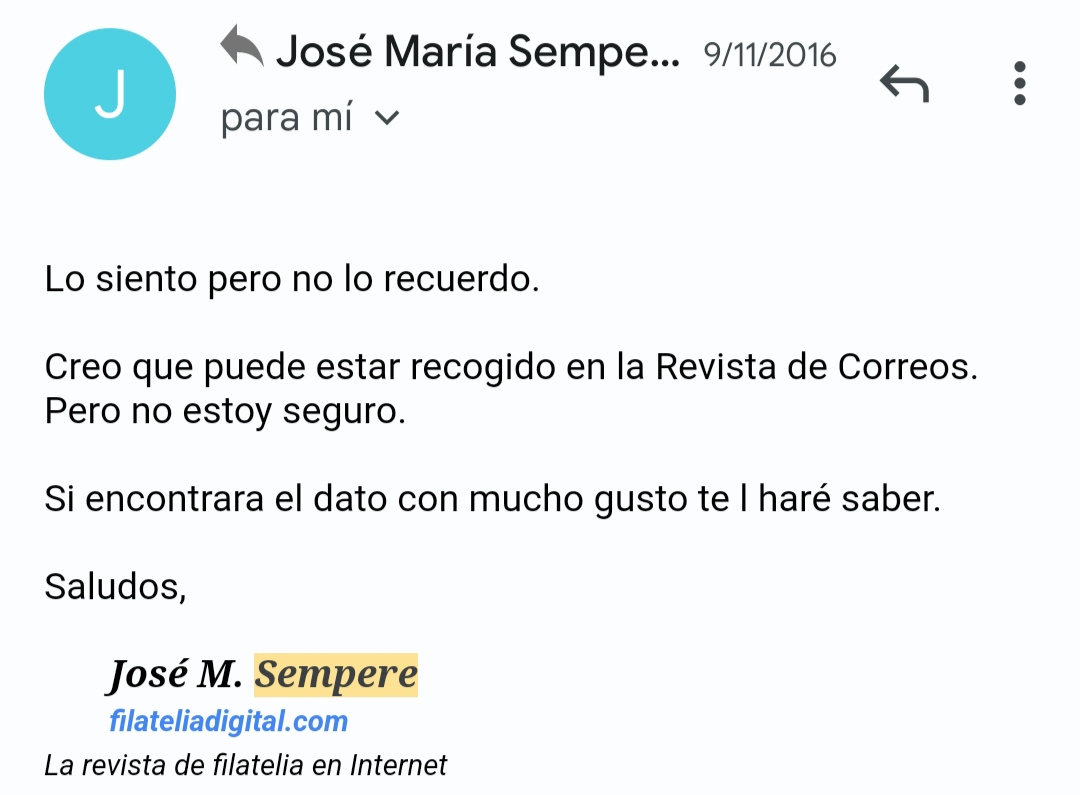Click the word "Internet" in the tagline

399,765
